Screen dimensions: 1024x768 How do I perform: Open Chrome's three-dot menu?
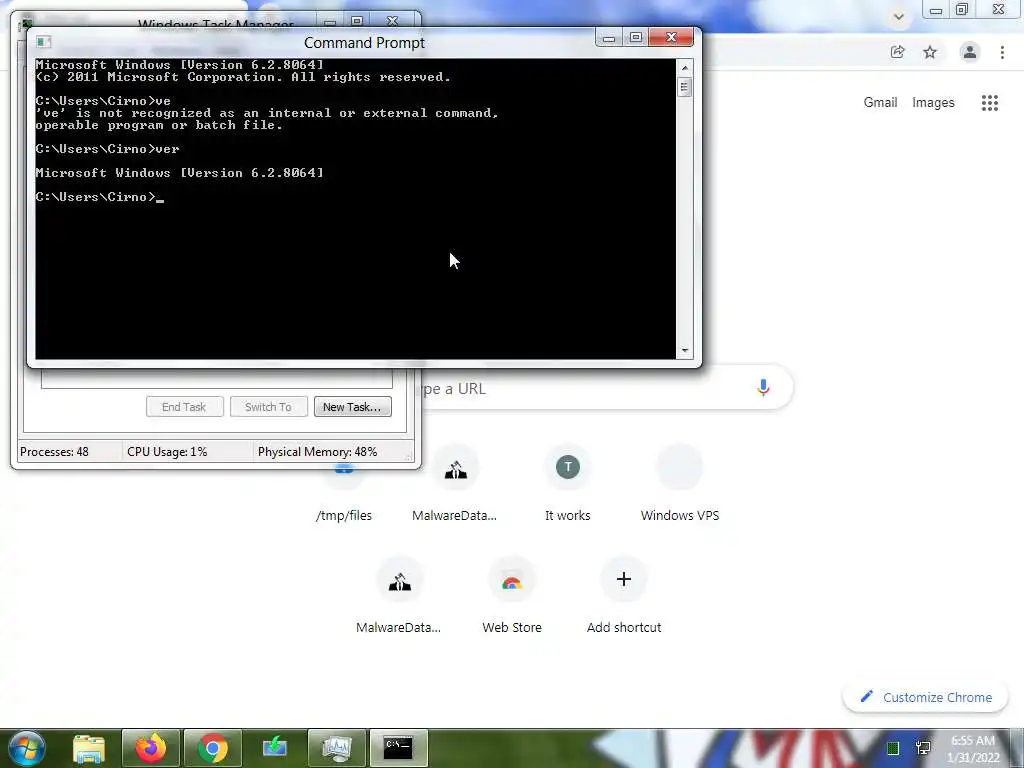pyautogui.click(x=1002, y=52)
